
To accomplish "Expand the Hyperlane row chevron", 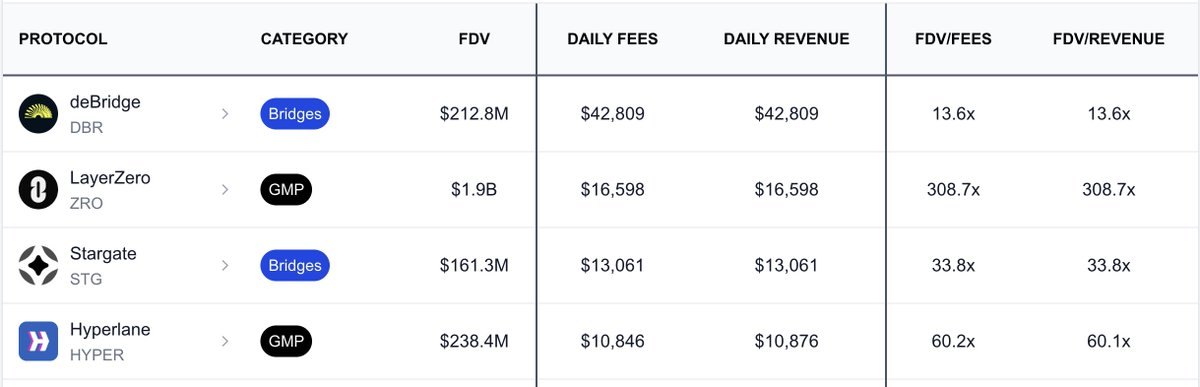I will (225, 341).
